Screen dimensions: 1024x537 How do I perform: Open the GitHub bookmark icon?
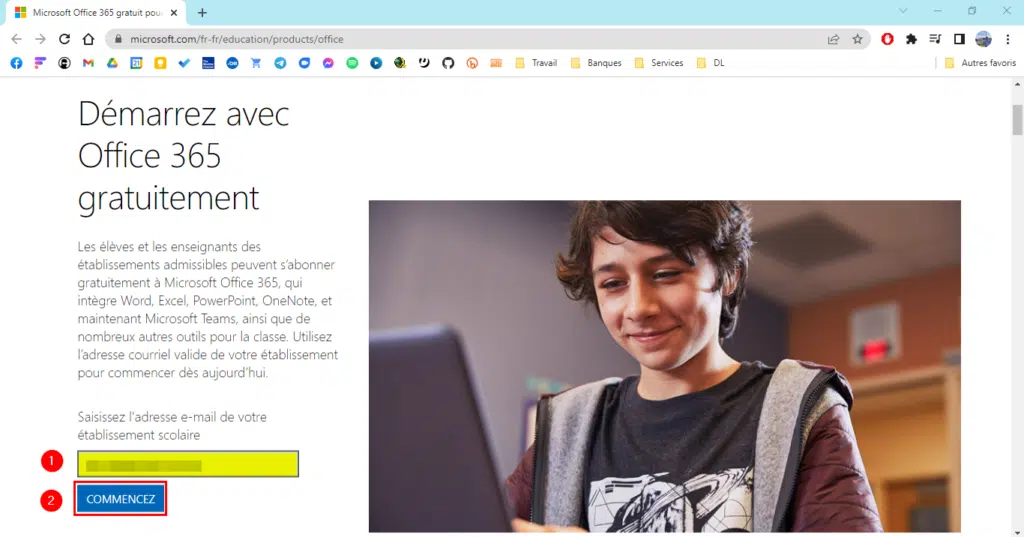[x=448, y=63]
